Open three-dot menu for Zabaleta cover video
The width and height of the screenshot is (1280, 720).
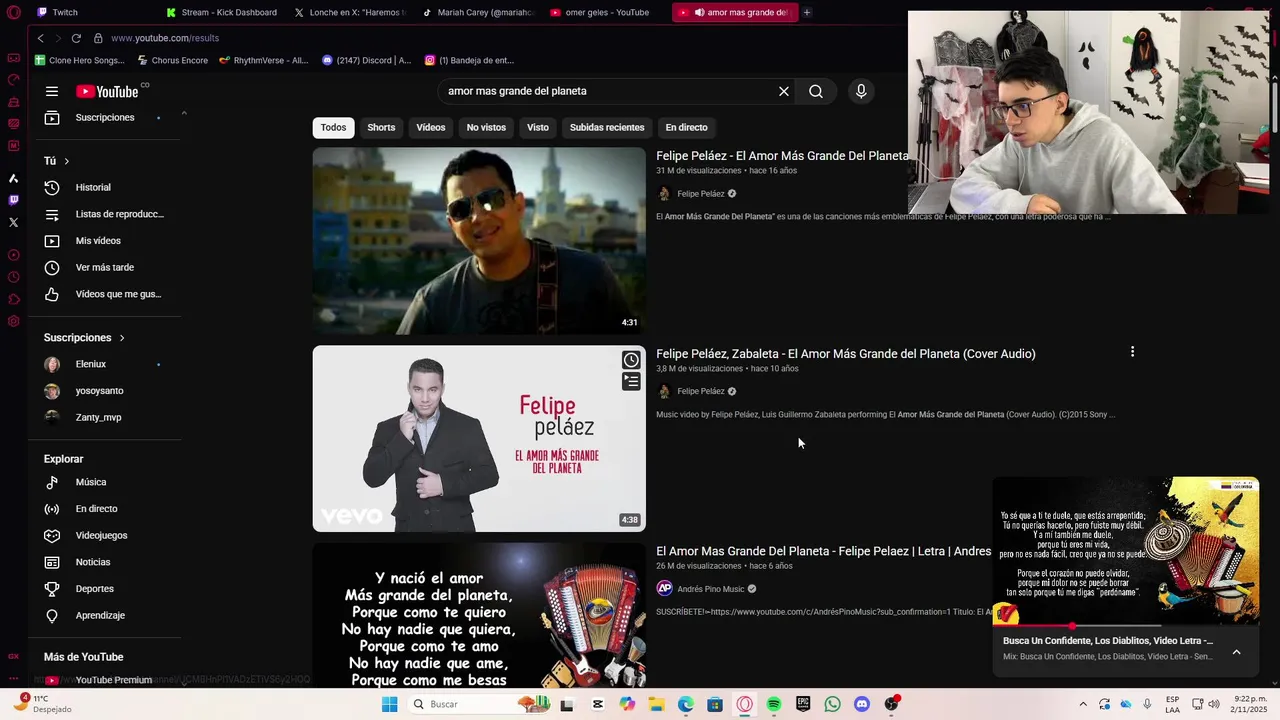[x=1132, y=352]
